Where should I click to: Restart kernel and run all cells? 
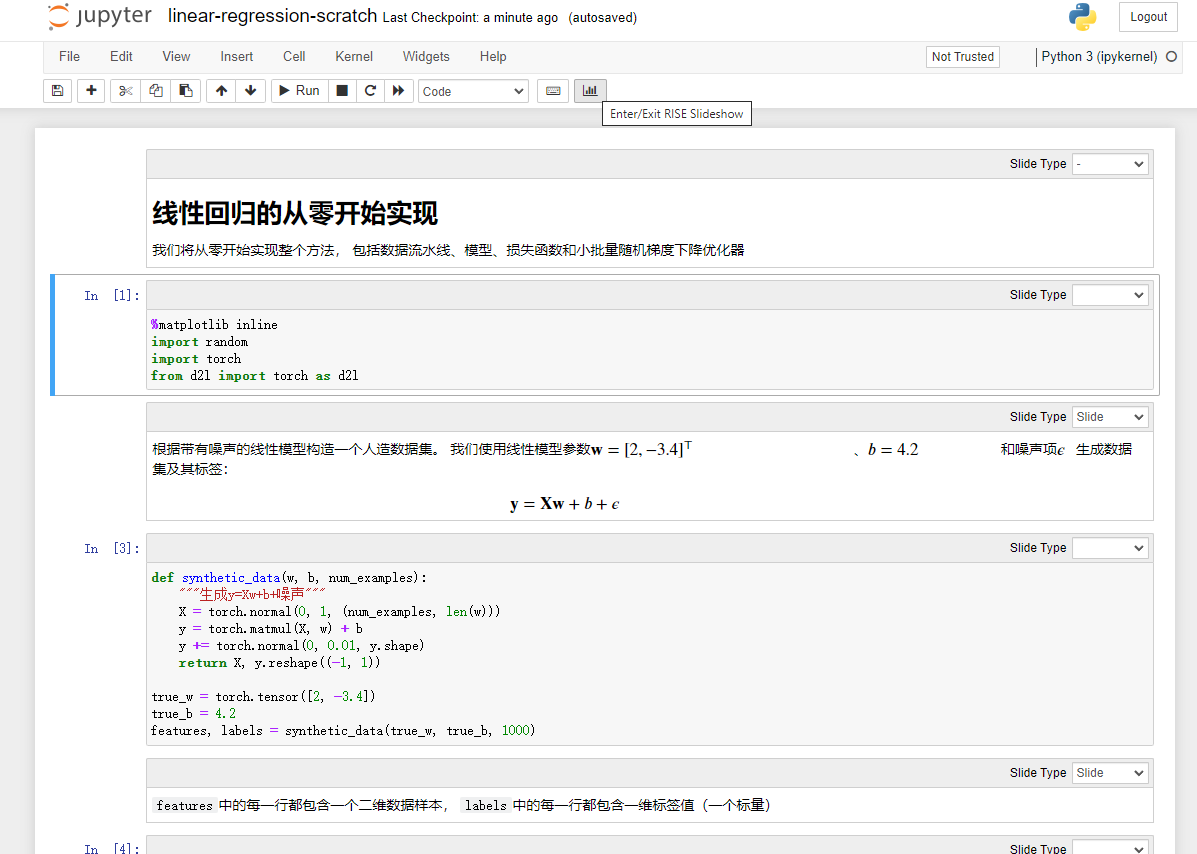point(398,91)
